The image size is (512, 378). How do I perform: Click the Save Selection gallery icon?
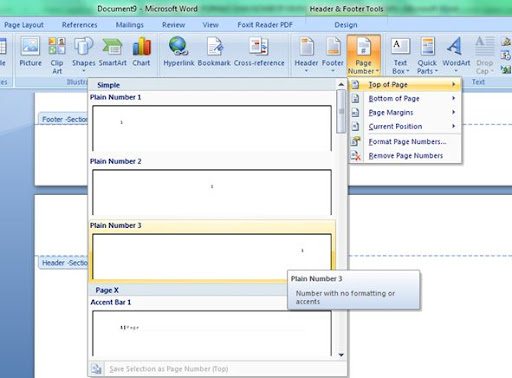pos(96,369)
